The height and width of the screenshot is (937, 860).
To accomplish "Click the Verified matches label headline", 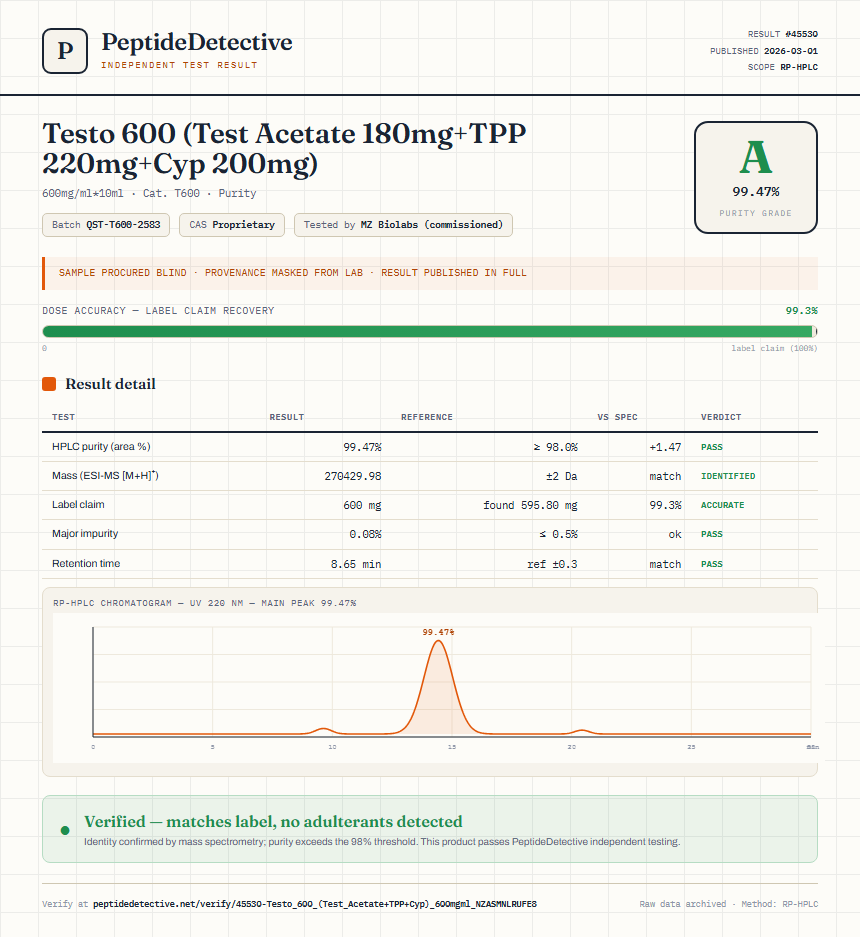I will coord(273,822).
